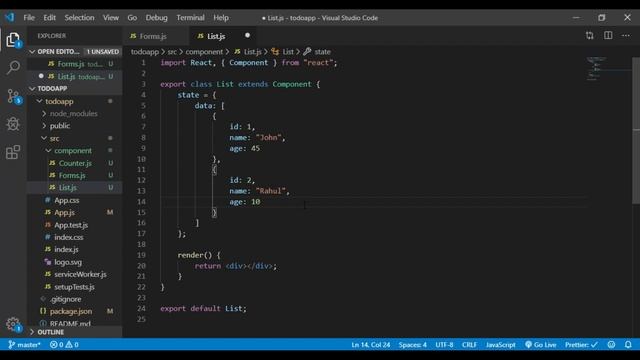The height and width of the screenshot is (360, 640).
Task: Collapse the todoapp folder
Action: coord(39,101)
